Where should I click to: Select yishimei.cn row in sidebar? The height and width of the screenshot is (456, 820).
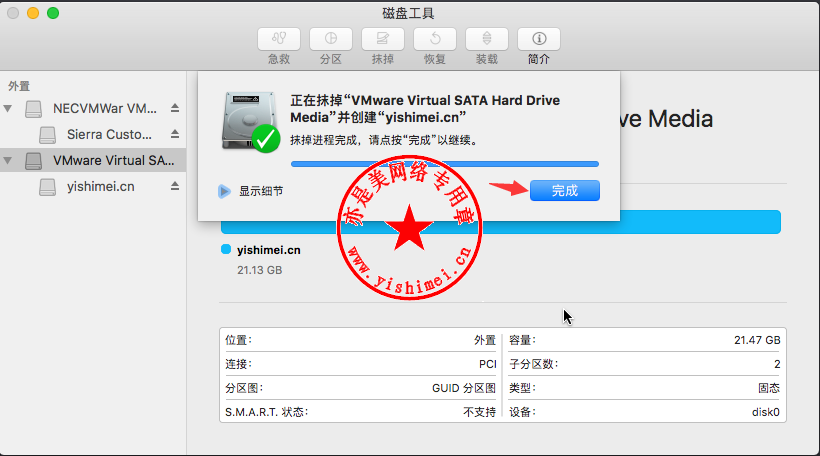click(x=93, y=187)
